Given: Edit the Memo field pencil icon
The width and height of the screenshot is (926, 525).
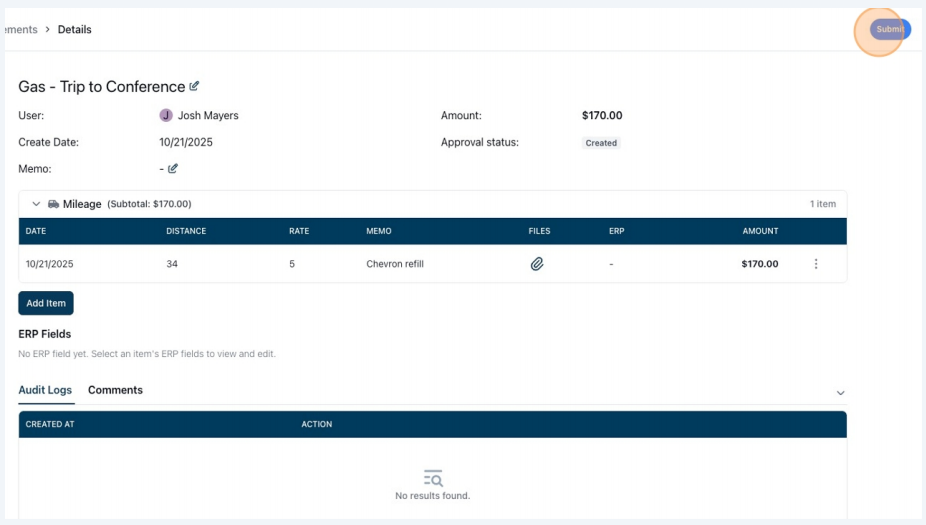Looking at the screenshot, I should coord(172,169).
